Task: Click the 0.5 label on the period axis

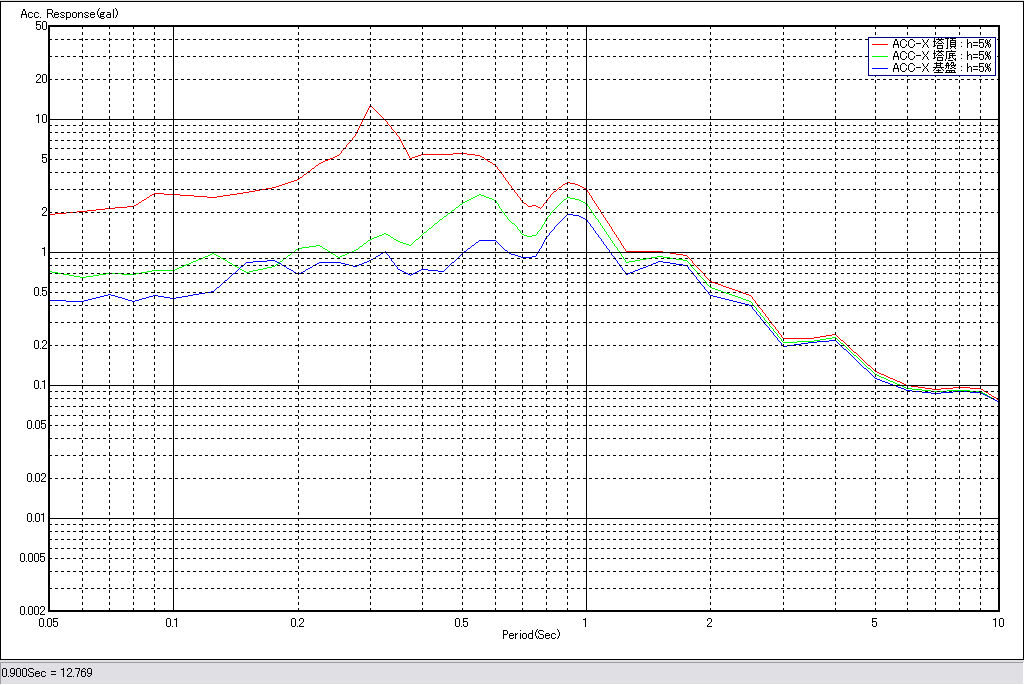Action: [461, 622]
